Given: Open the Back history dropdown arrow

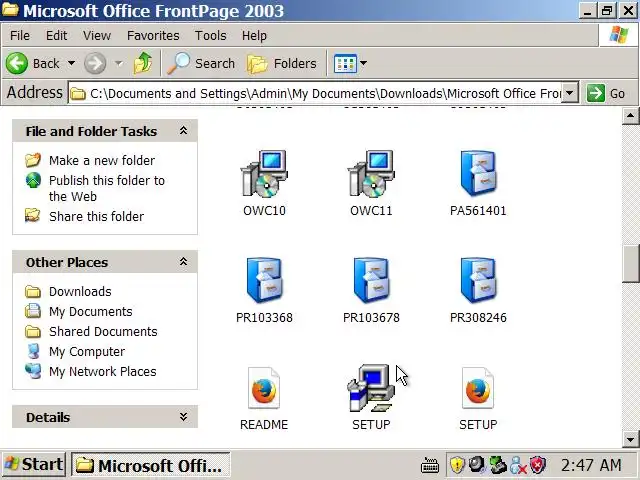Looking at the screenshot, I should click(x=71, y=64).
